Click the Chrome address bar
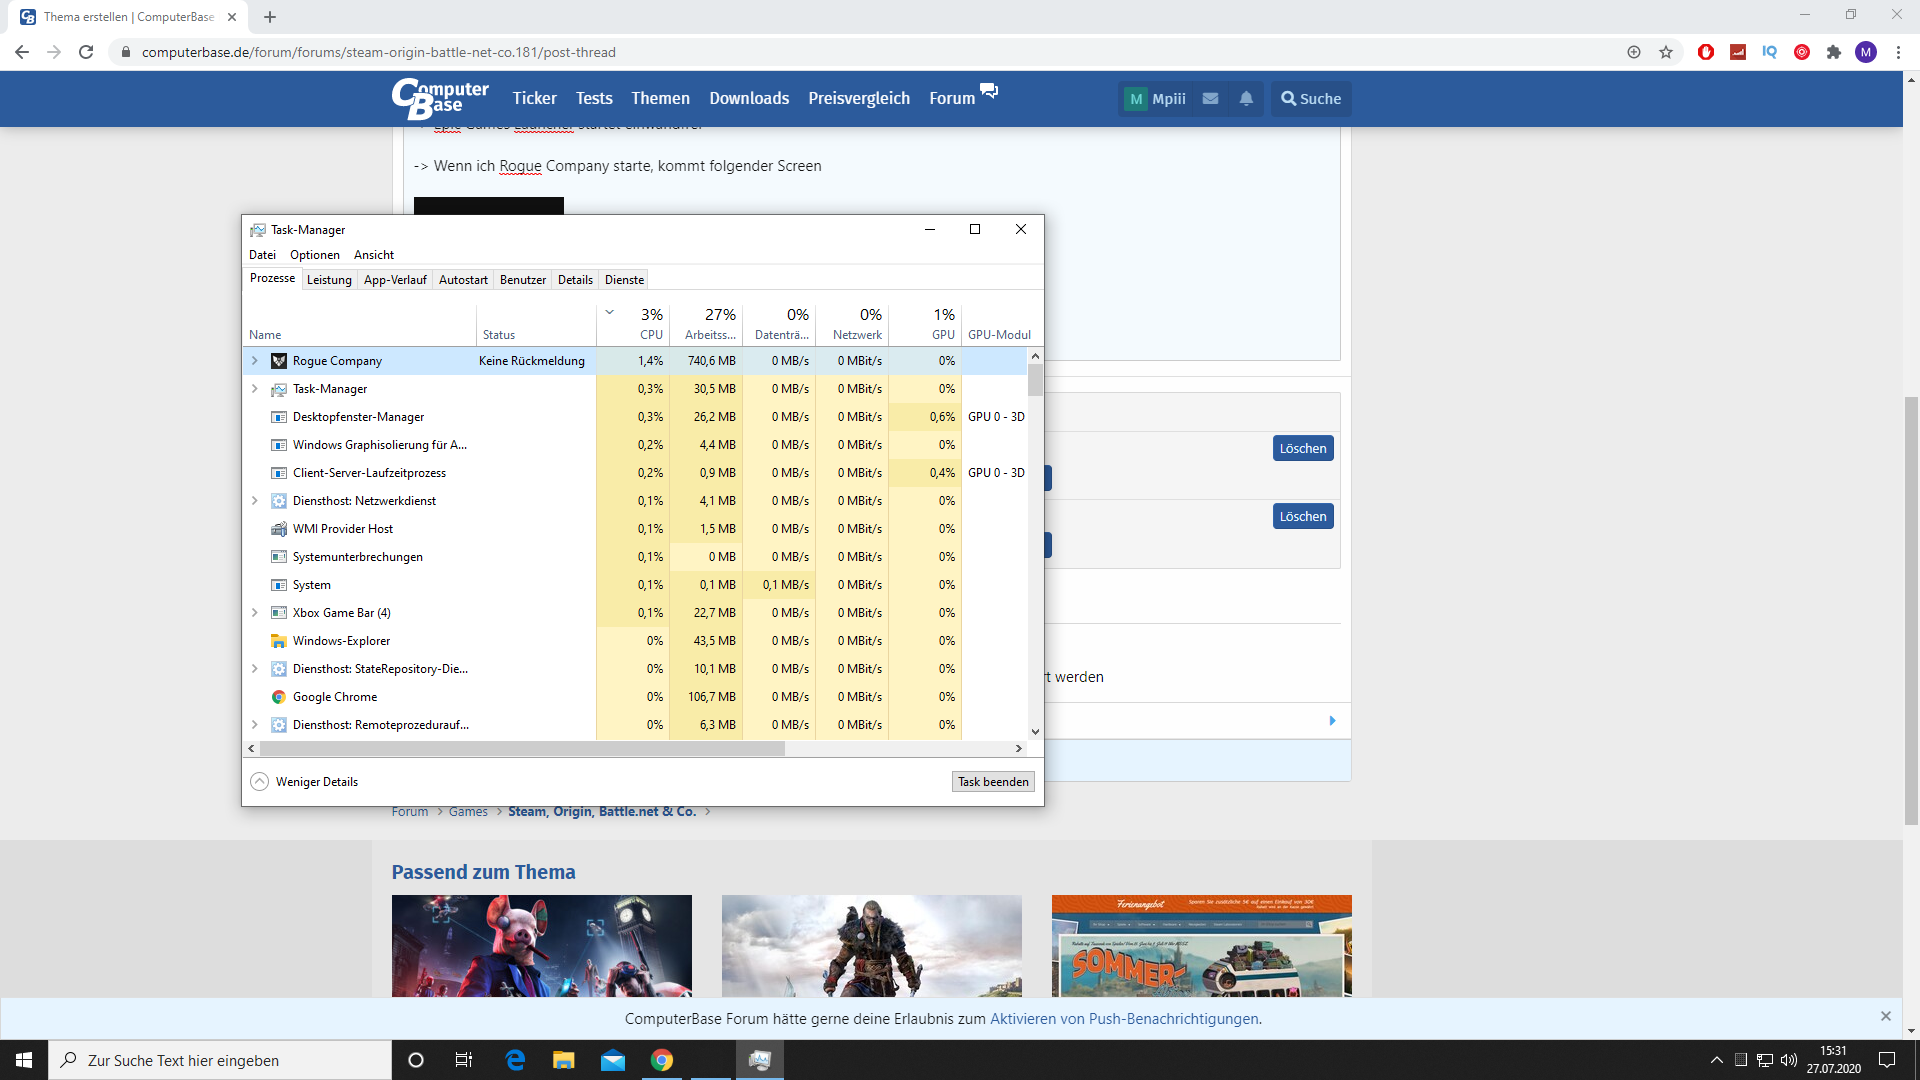Screen dimensions: 1920x1080 coord(870,52)
